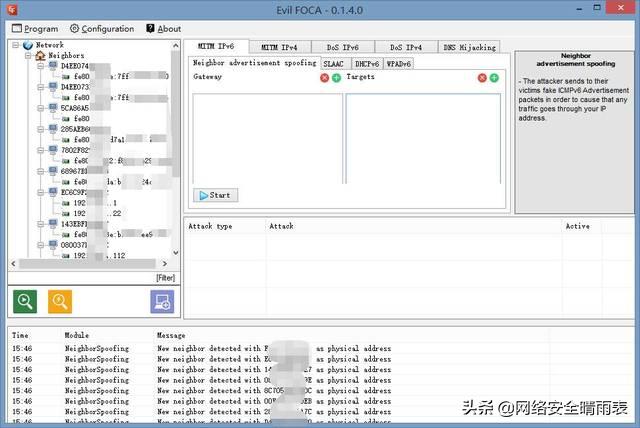Collapse the 68967E neighbor node
Viewport: 640px width, 428px height.
click(x=40, y=171)
